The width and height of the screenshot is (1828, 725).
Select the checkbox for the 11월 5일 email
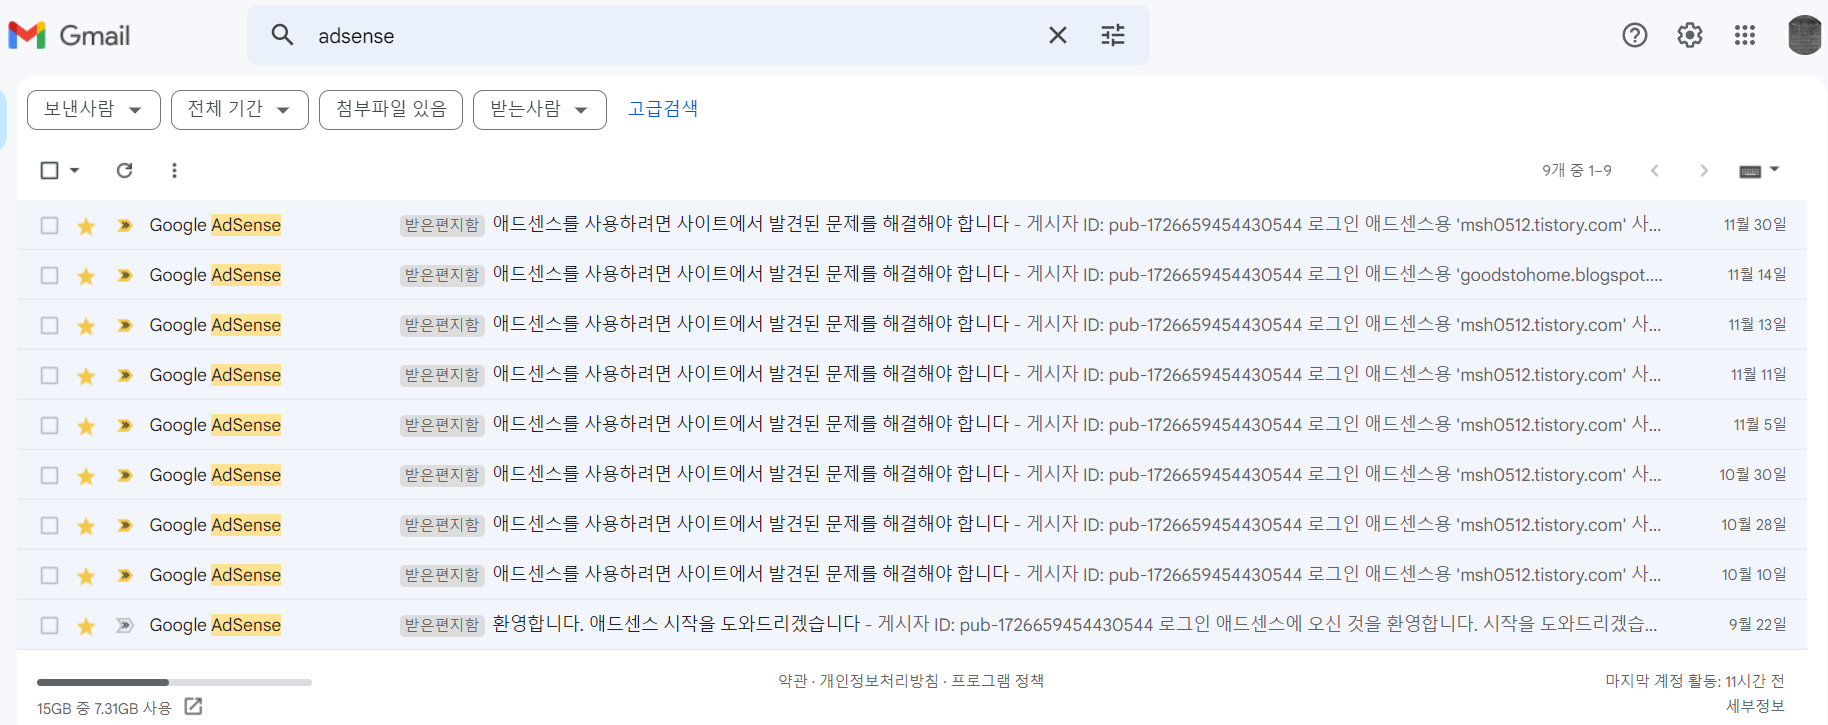tap(49, 425)
